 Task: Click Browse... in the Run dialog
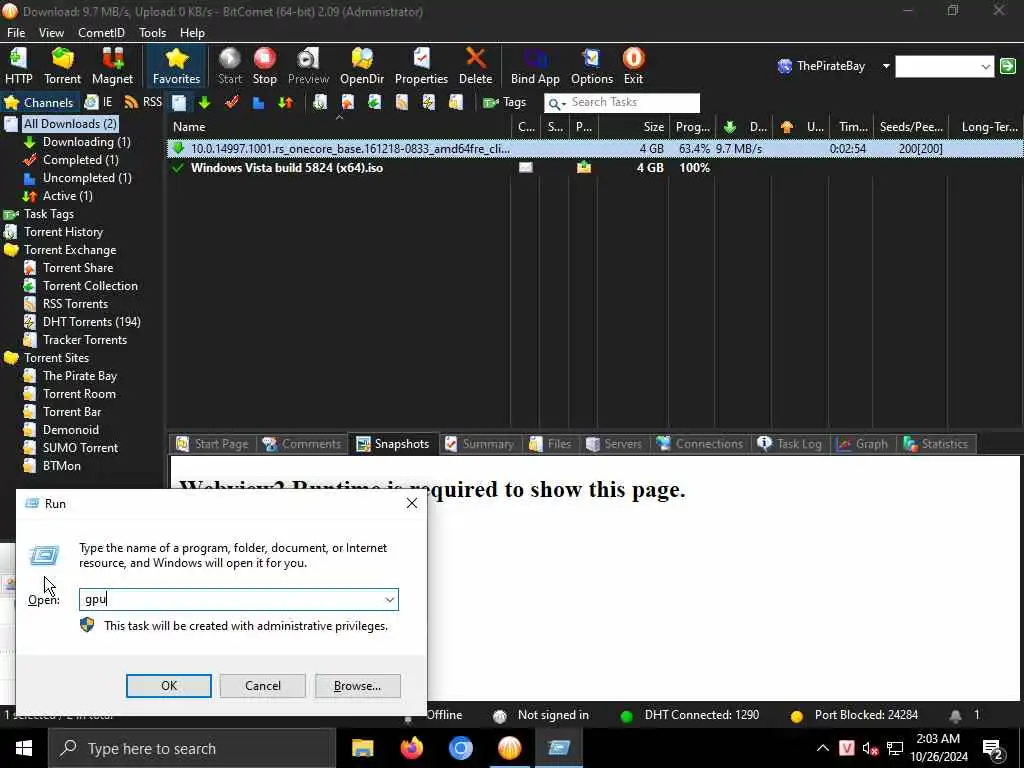click(357, 686)
